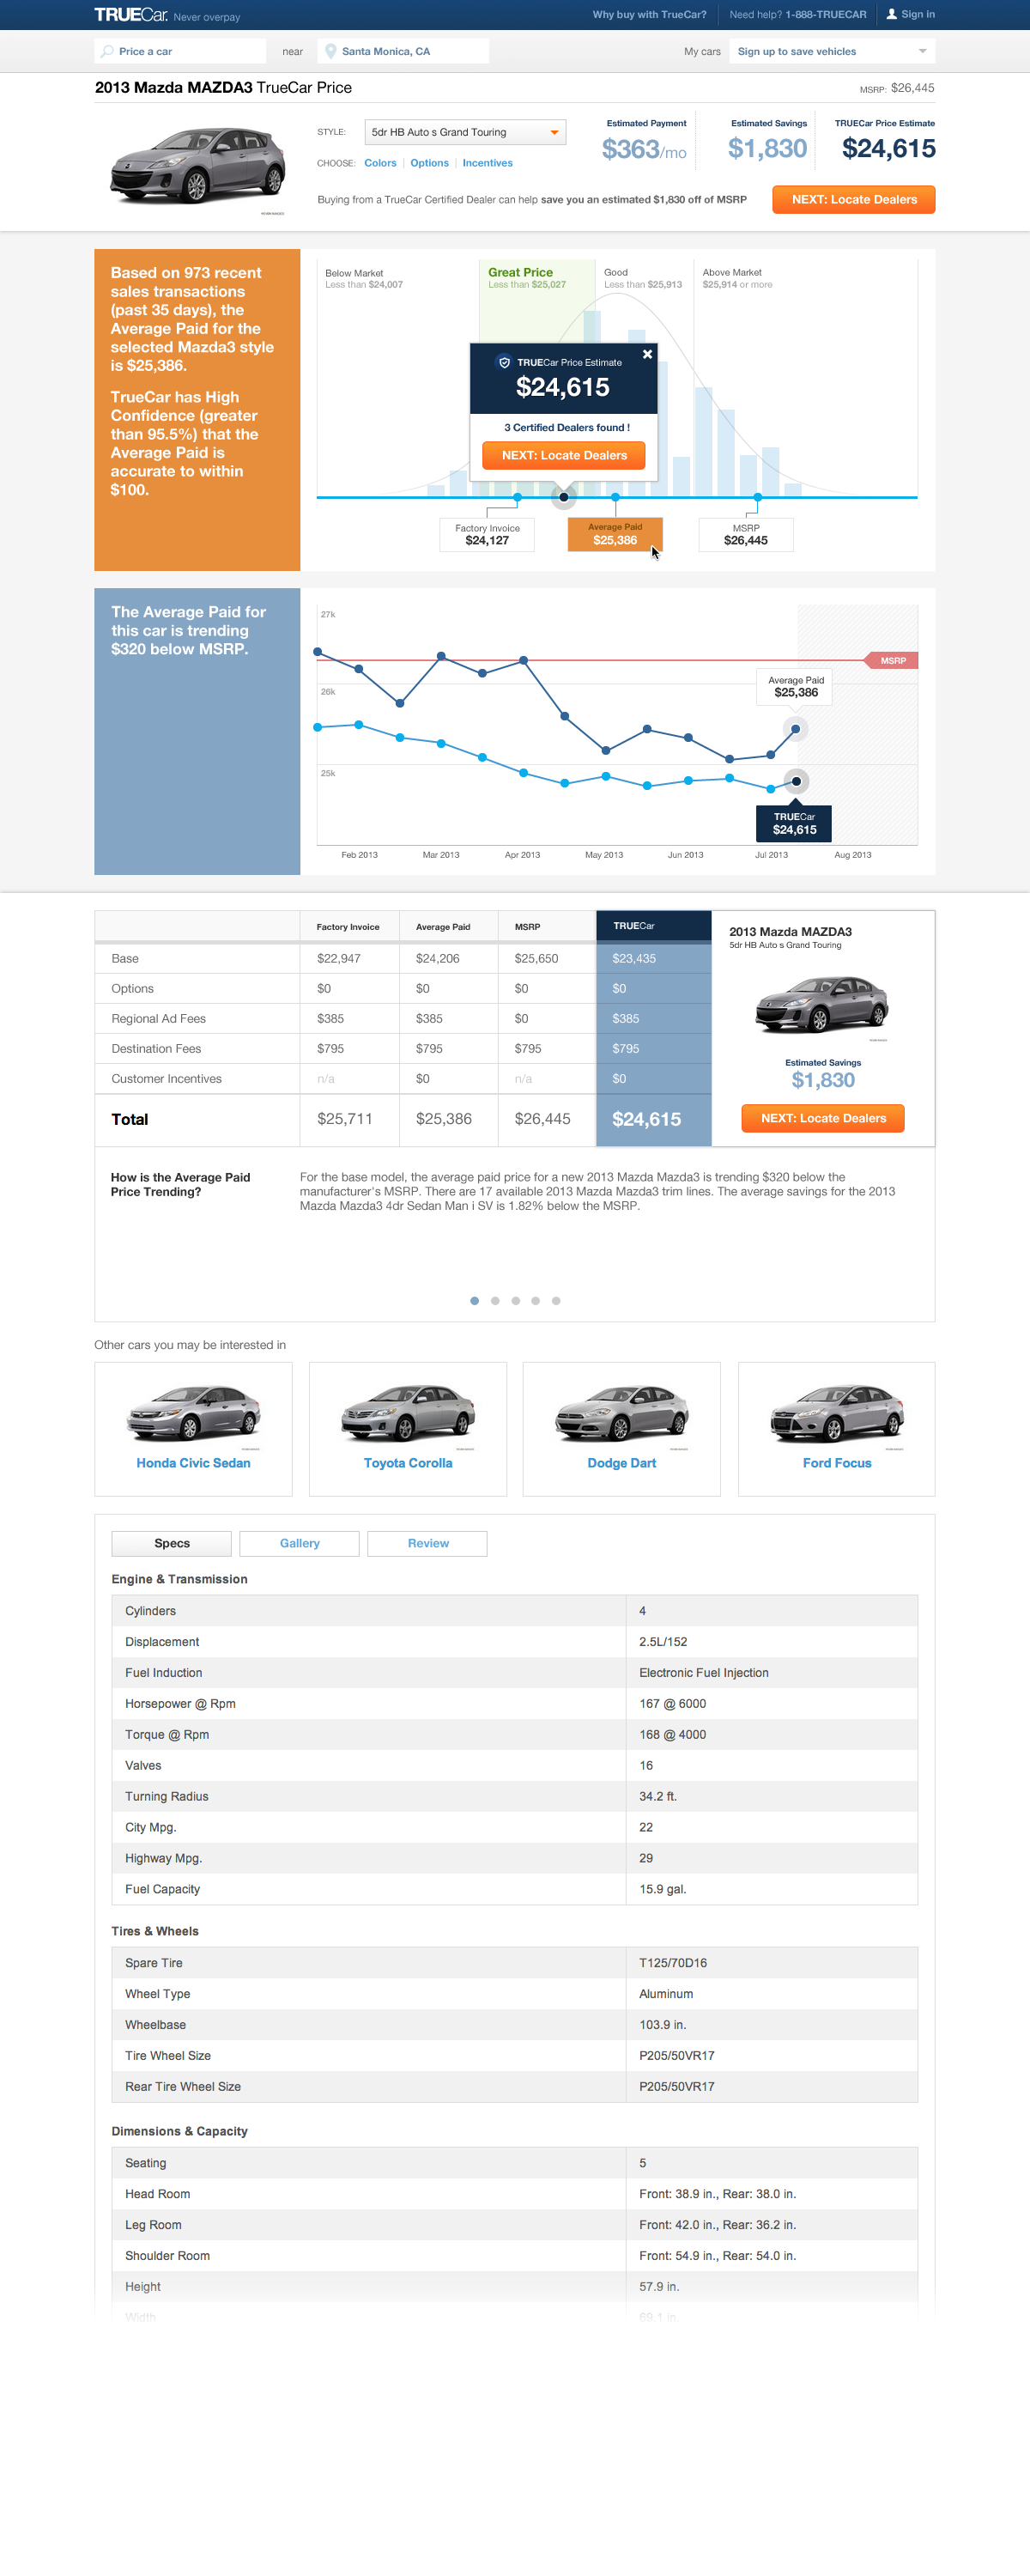Click the 1-888-TRUECAR help number

(826, 14)
